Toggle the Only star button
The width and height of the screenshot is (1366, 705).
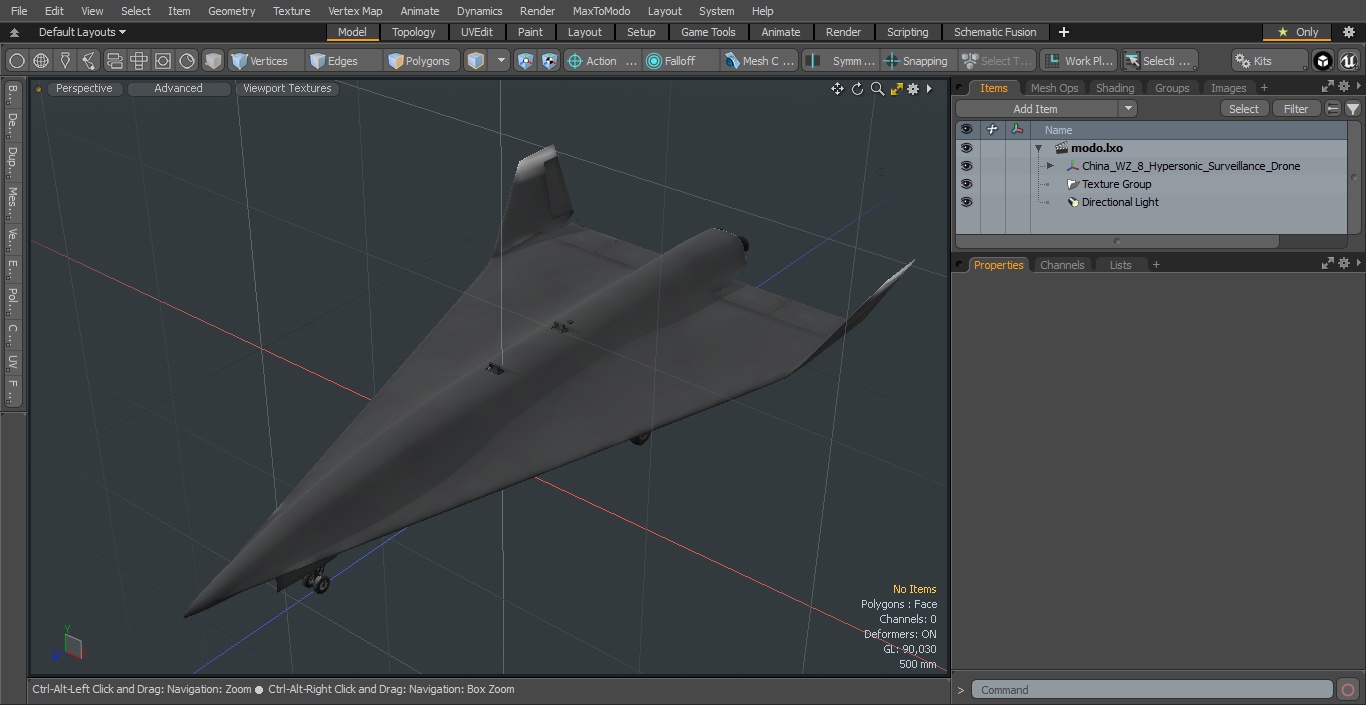1297,32
